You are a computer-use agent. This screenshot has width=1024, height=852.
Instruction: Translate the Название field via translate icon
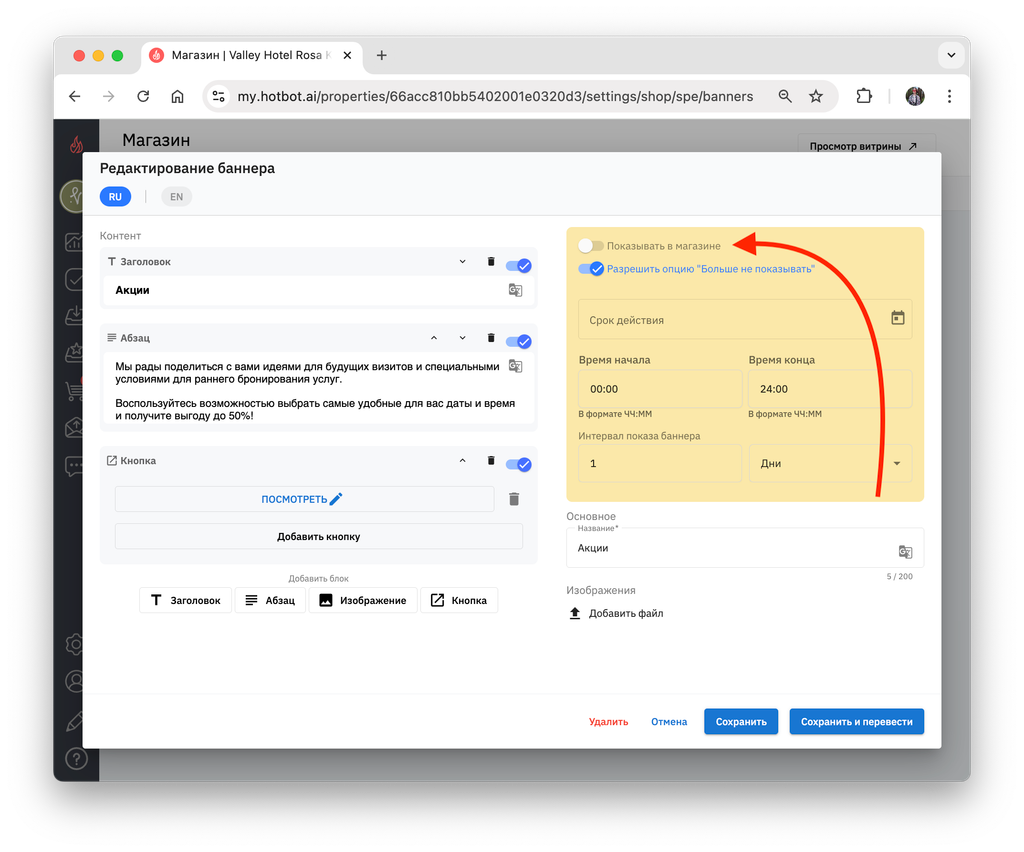905,552
